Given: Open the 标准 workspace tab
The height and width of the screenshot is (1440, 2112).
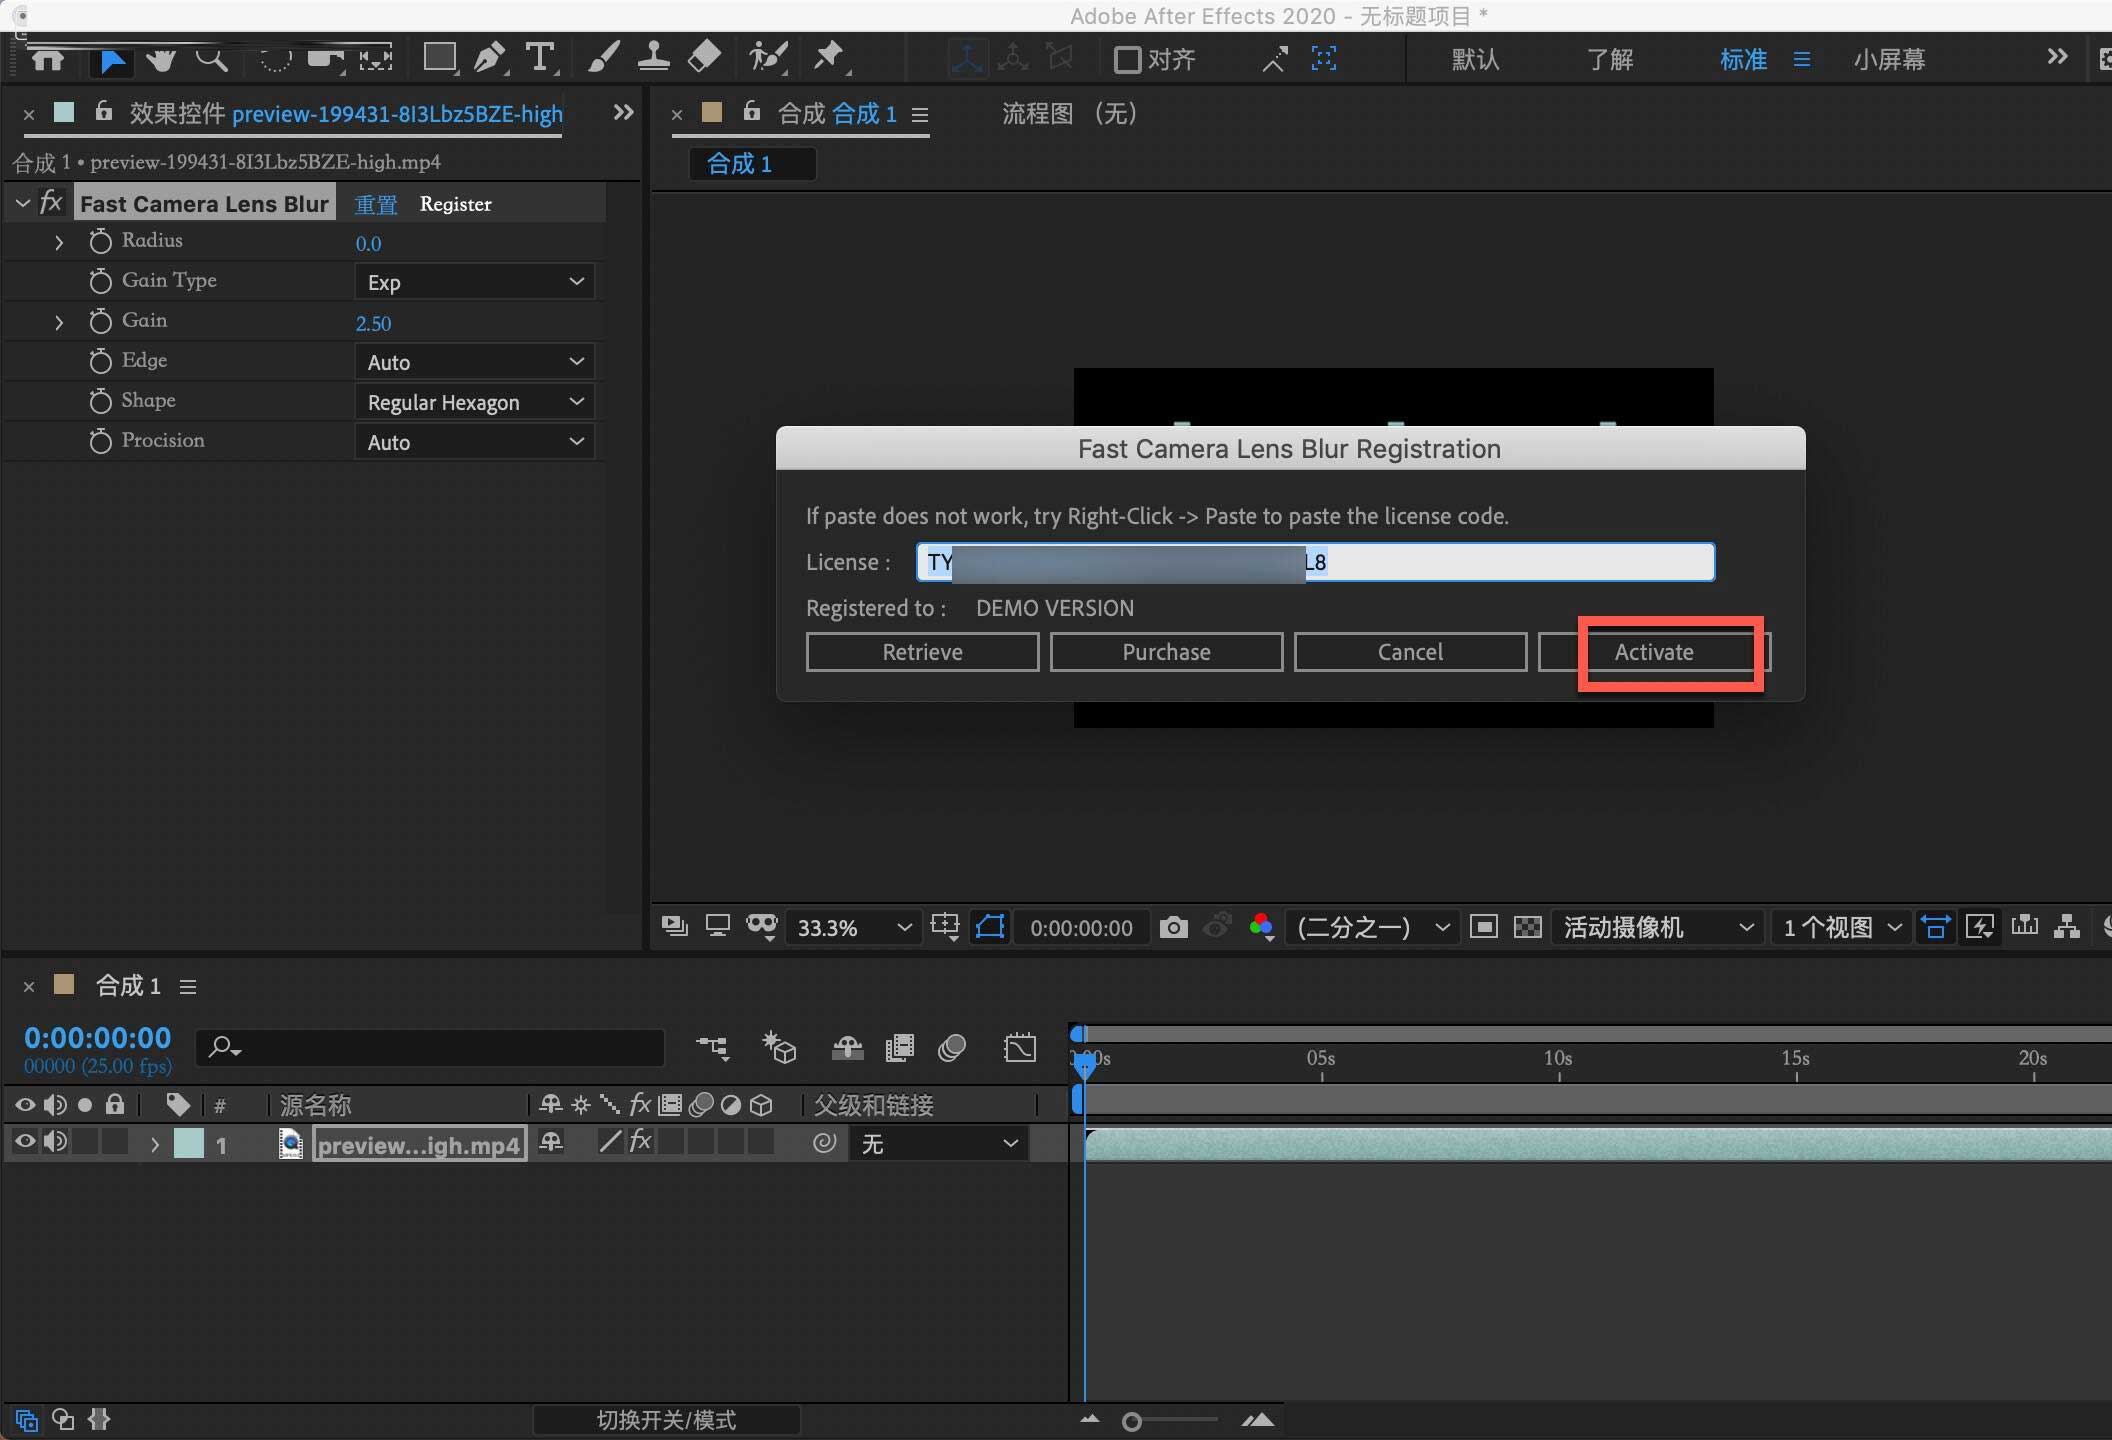Looking at the screenshot, I should point(1743,60).
